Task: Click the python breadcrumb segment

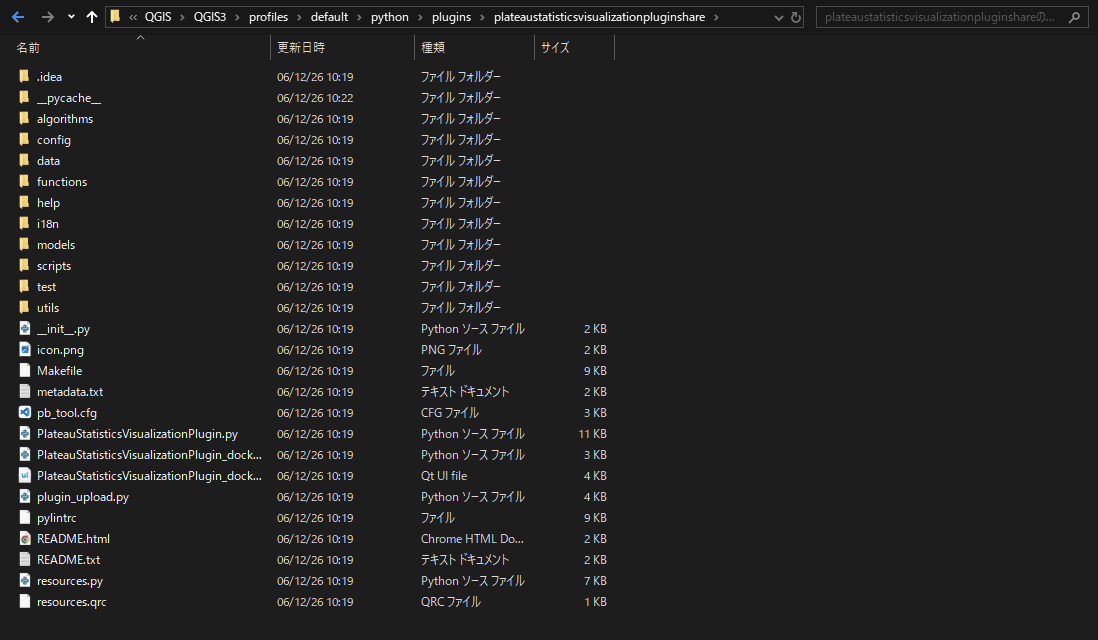Action: click(389, 18)
